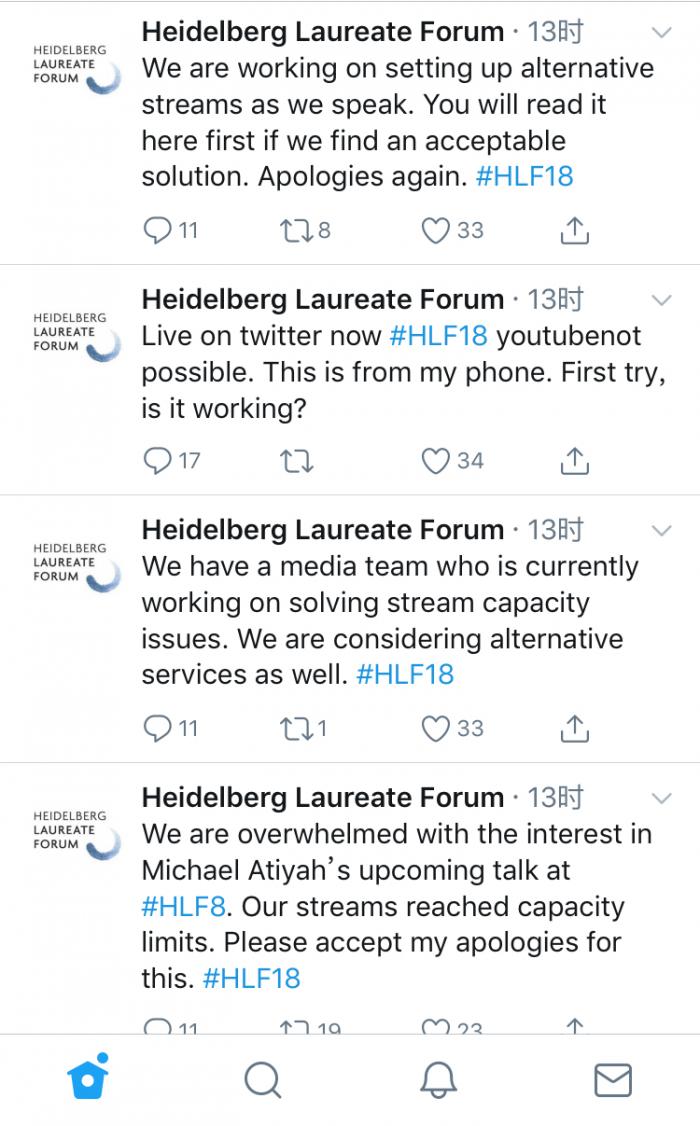Open the #HLF8 hashtag link
The height and width of the screenshot is (1126, 700).
(185, 907)
